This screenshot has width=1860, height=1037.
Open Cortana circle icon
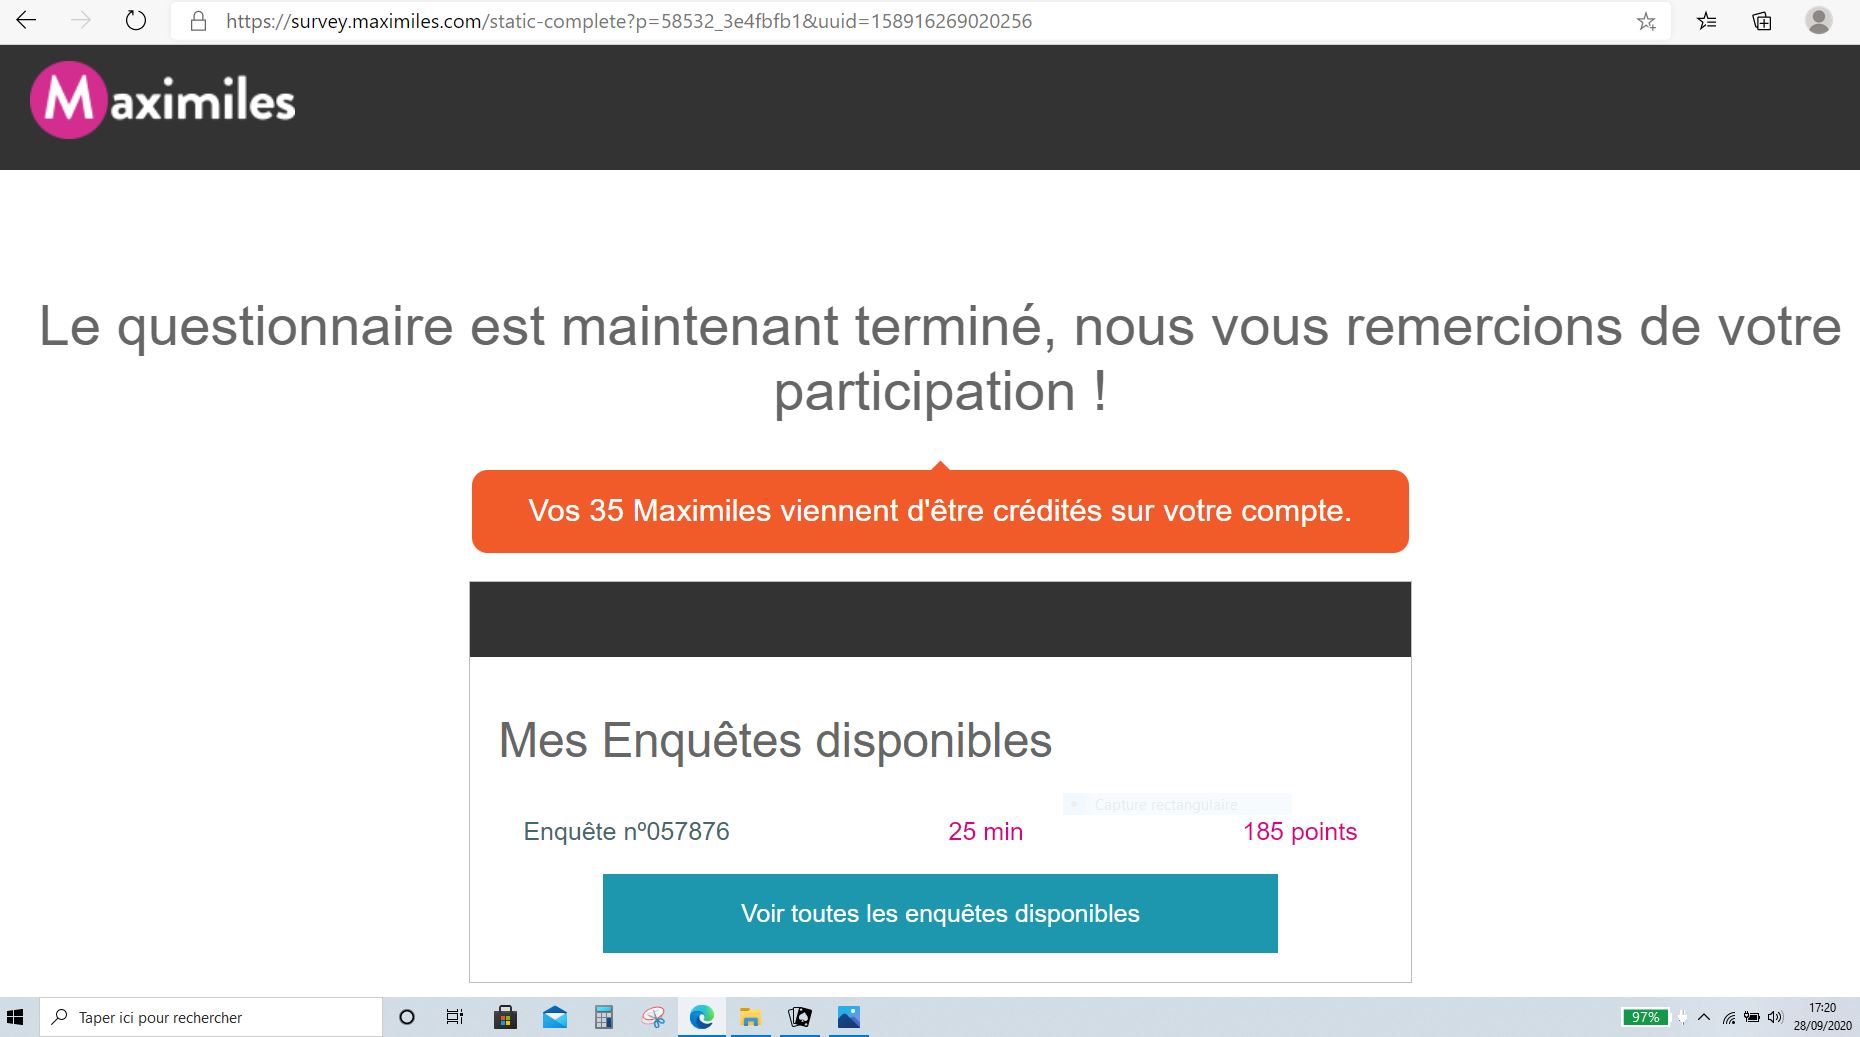406,1017
